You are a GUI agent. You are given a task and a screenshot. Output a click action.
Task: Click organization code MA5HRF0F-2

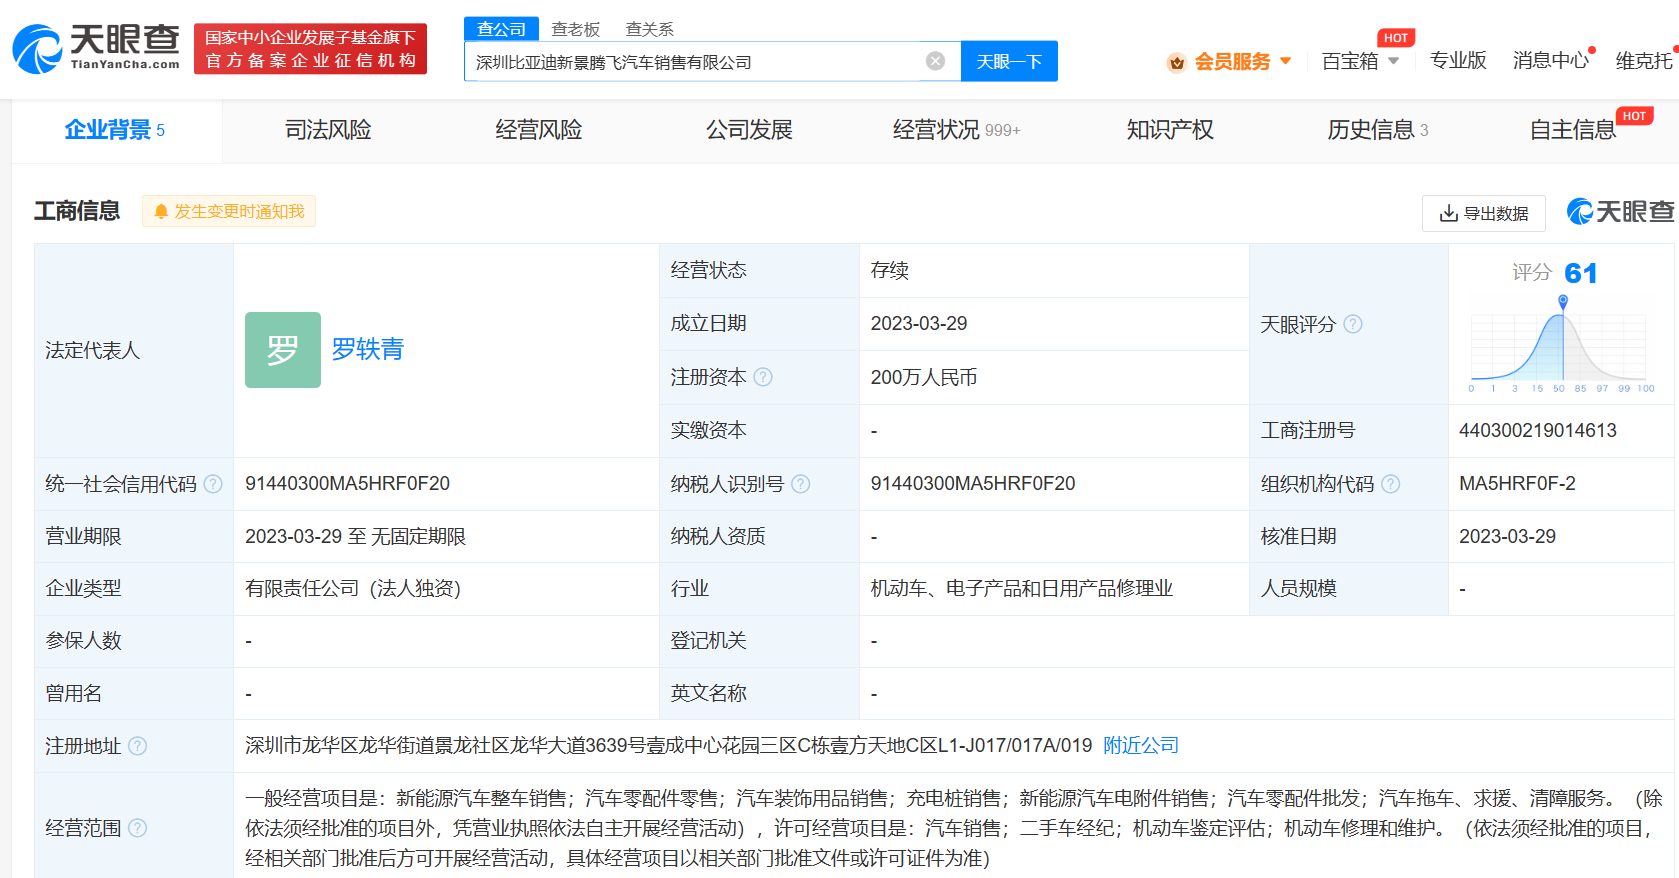1517,483
